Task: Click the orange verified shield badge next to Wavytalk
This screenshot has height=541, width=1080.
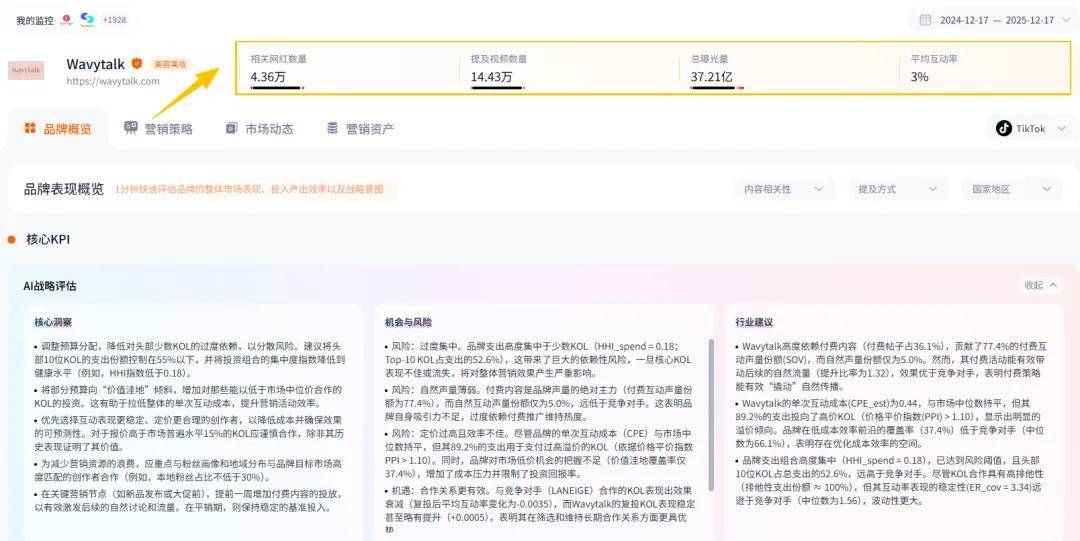Action: coord(137,64)
